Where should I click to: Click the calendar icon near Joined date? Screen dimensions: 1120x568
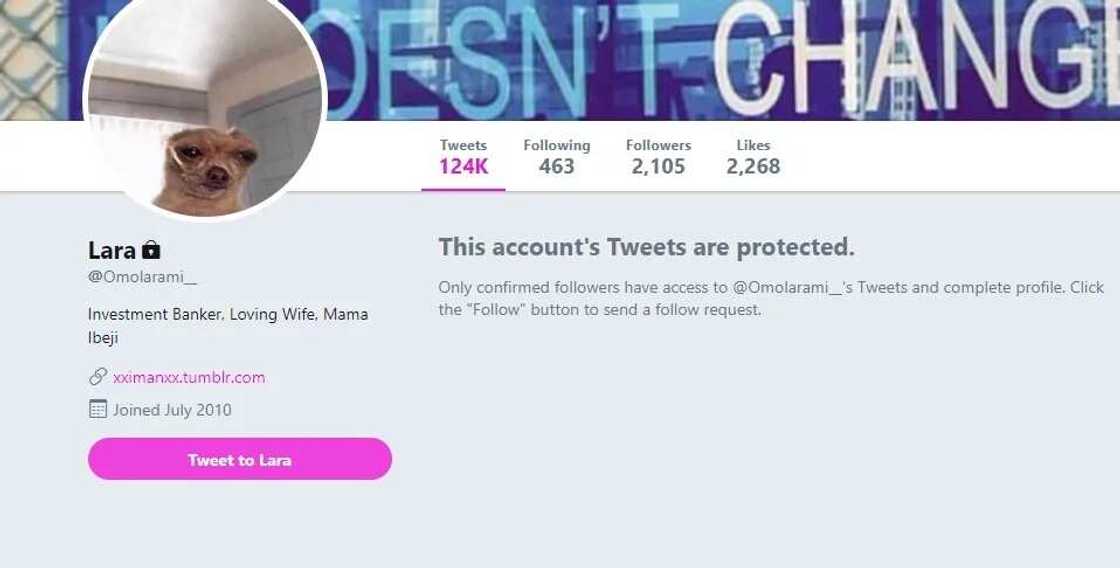(97, 409)
